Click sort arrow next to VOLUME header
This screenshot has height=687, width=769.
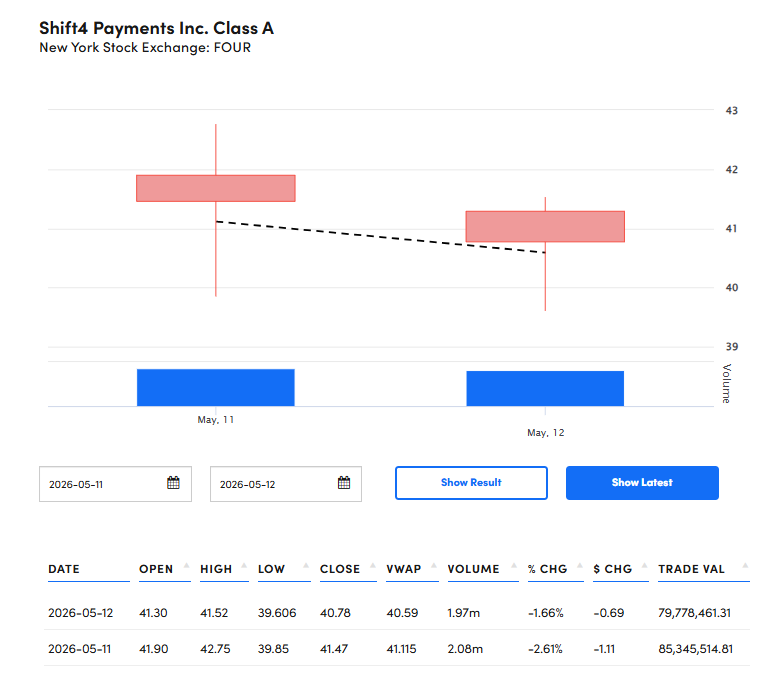click(x=514, y=565)
